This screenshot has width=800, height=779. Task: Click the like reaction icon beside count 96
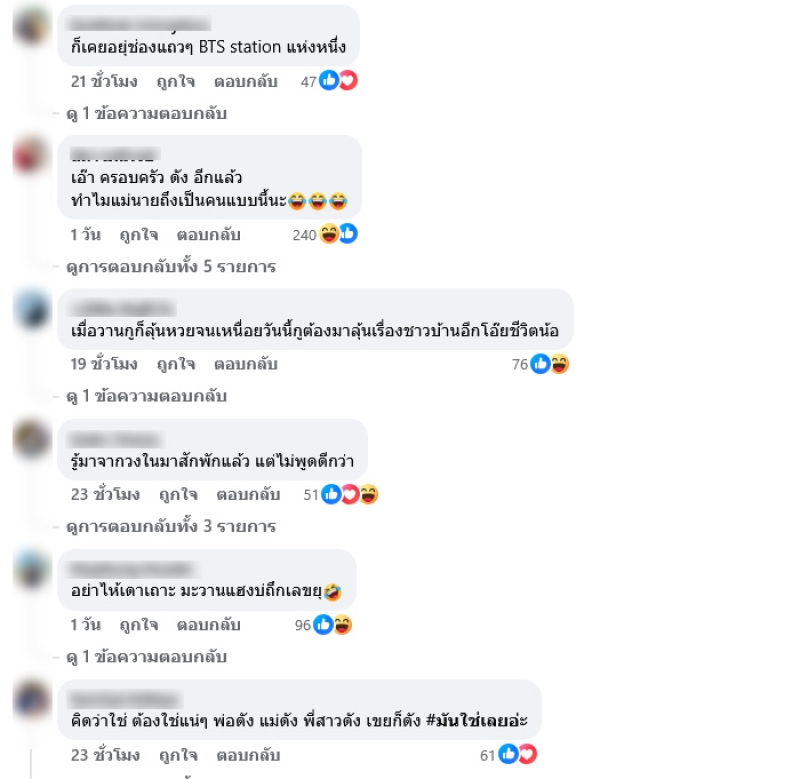[323, 624]
